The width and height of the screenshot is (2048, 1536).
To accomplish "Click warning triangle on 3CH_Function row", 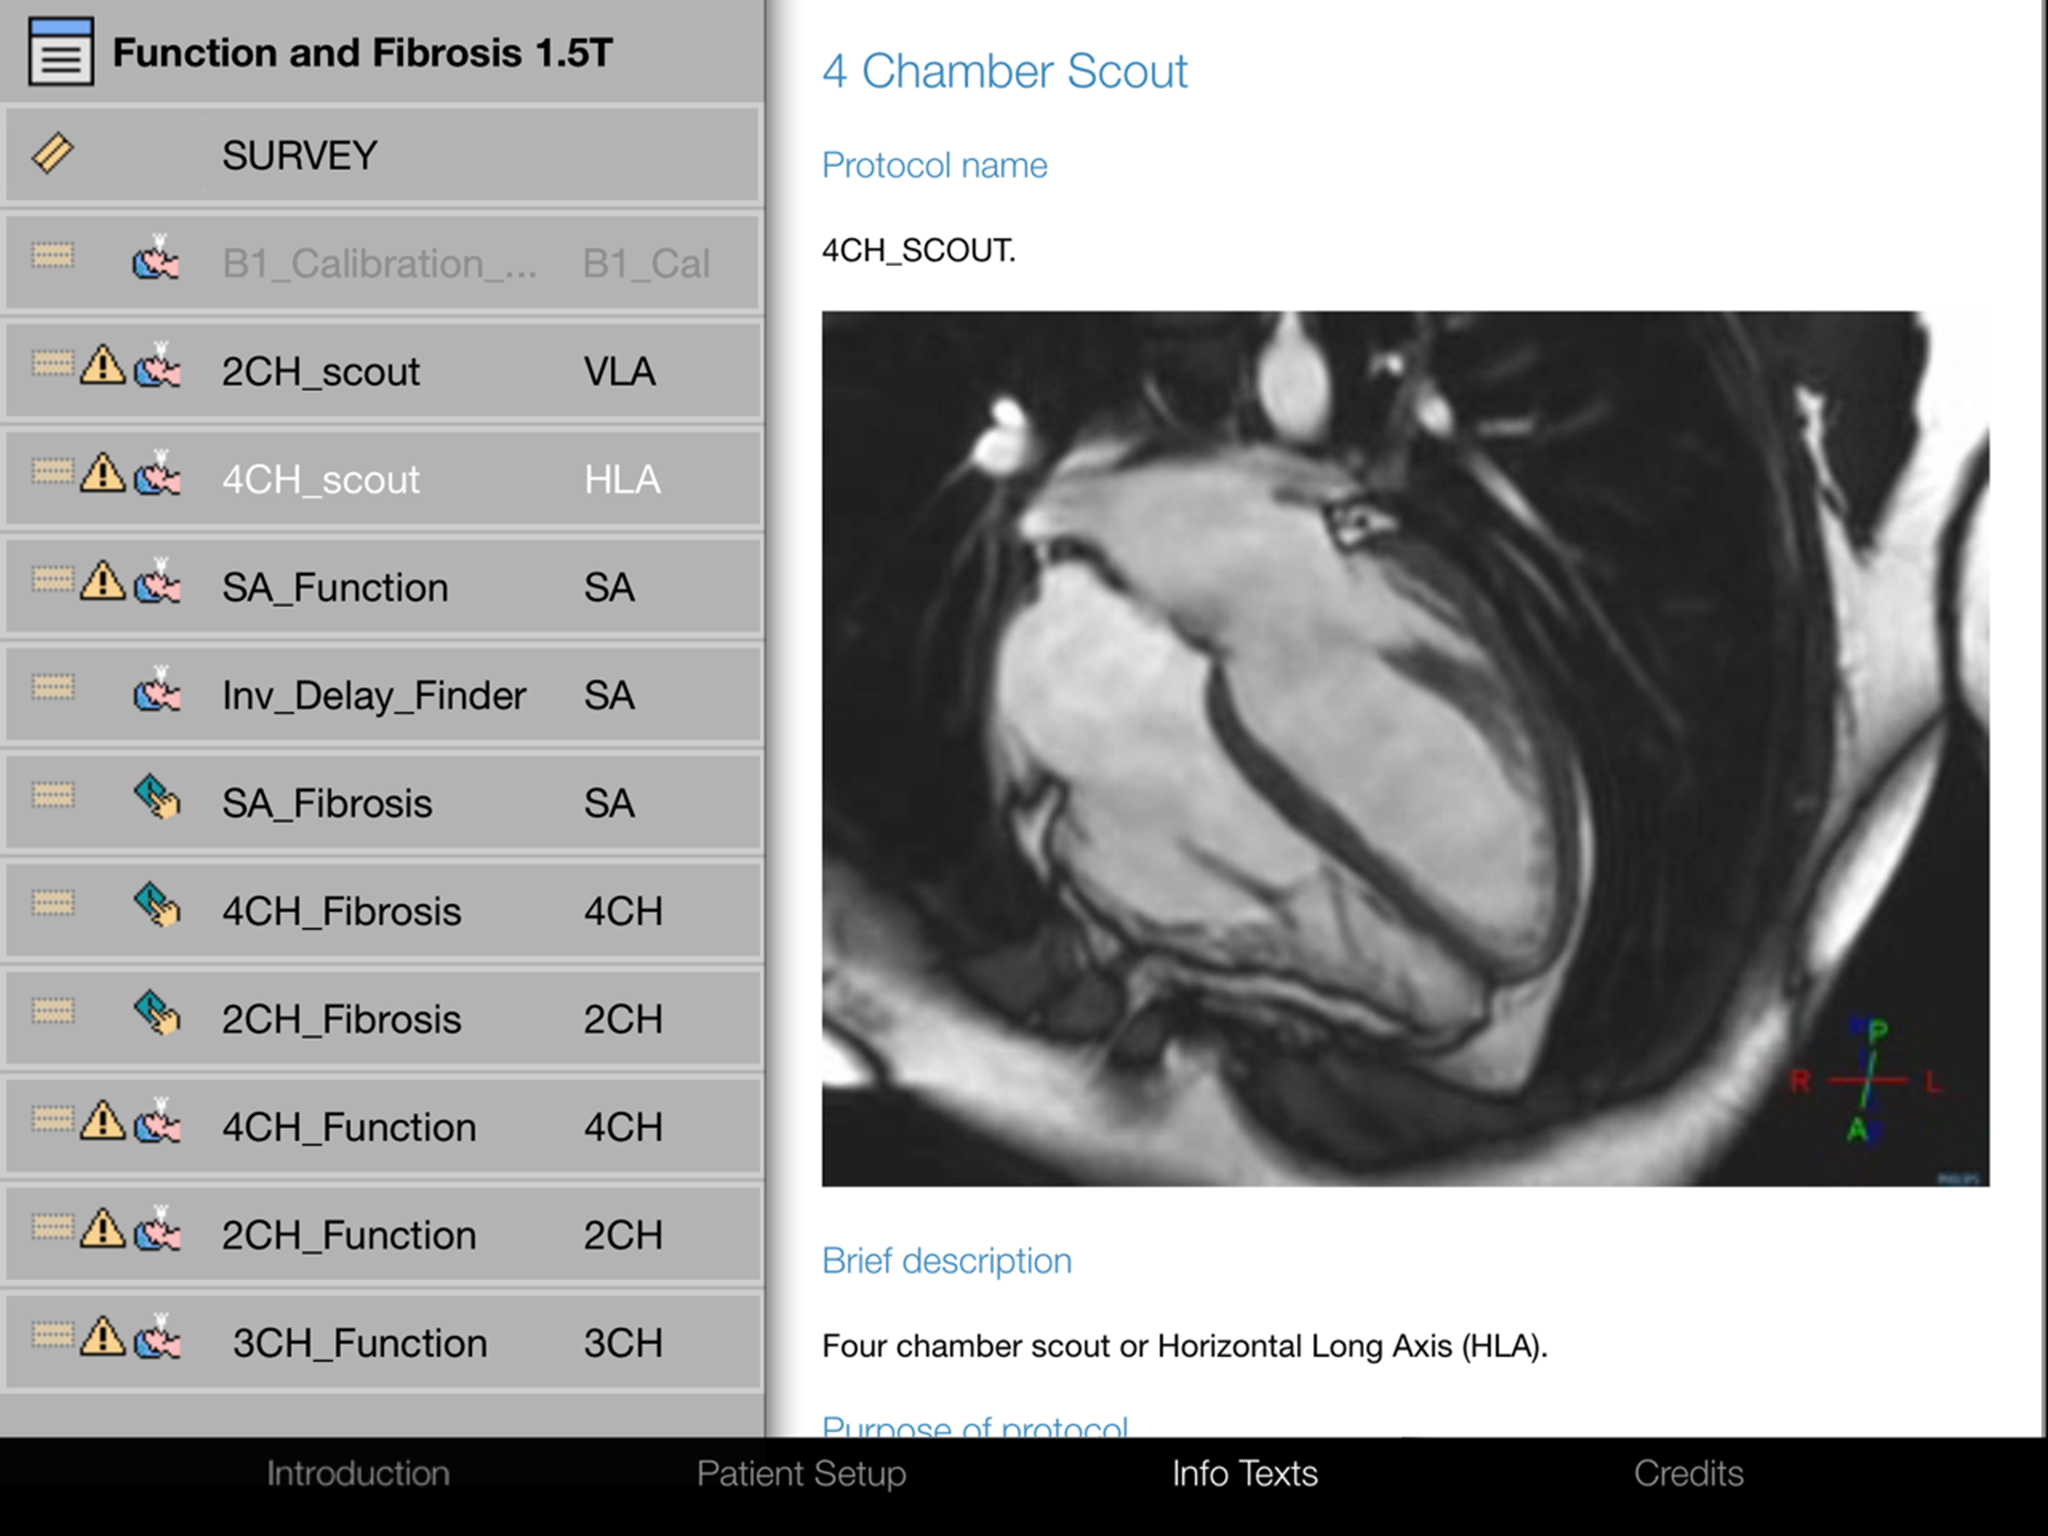I will coord(102,1338).
